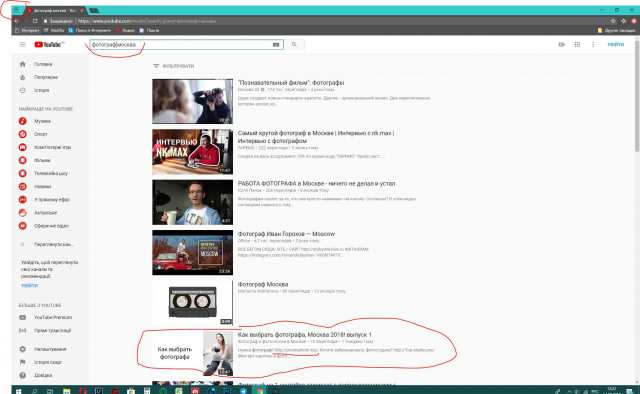Click the upload video camera icon
640x394 pixels.
562,45
